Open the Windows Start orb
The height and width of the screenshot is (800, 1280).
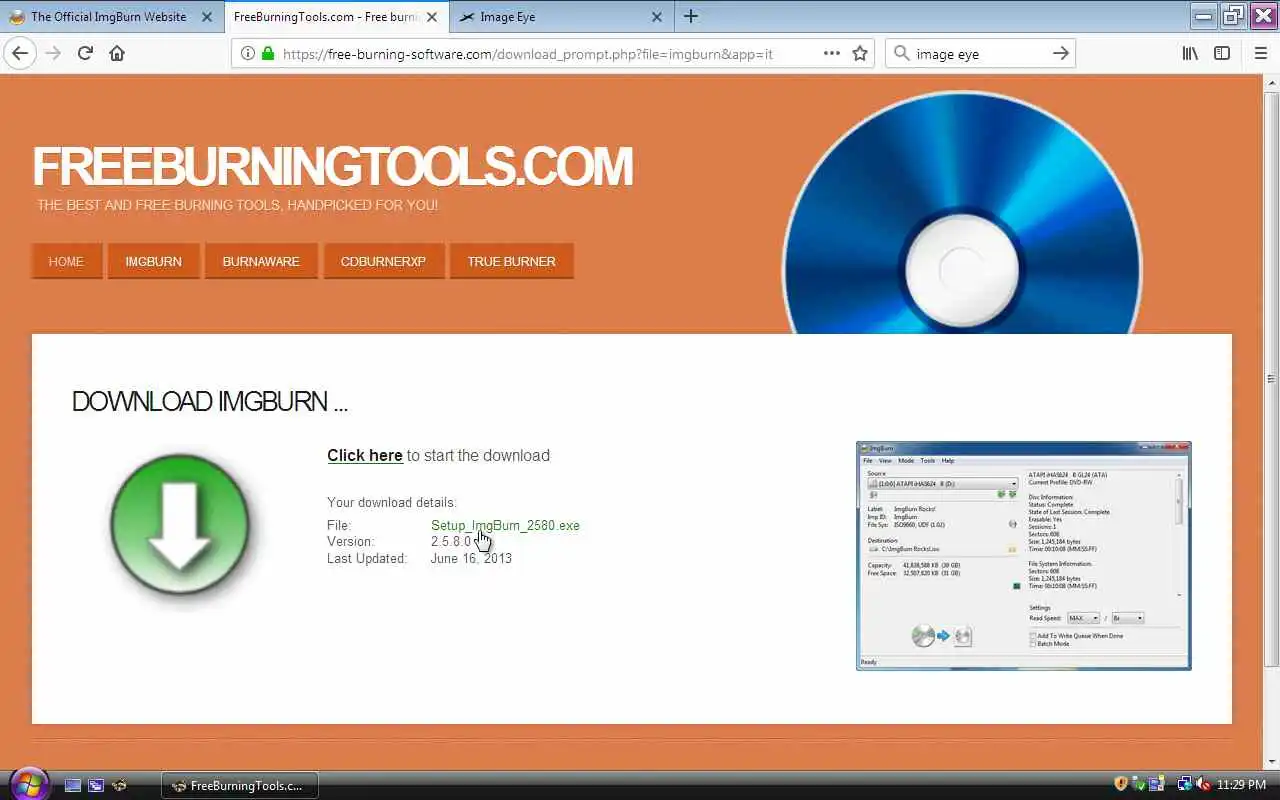pos(27,784)
